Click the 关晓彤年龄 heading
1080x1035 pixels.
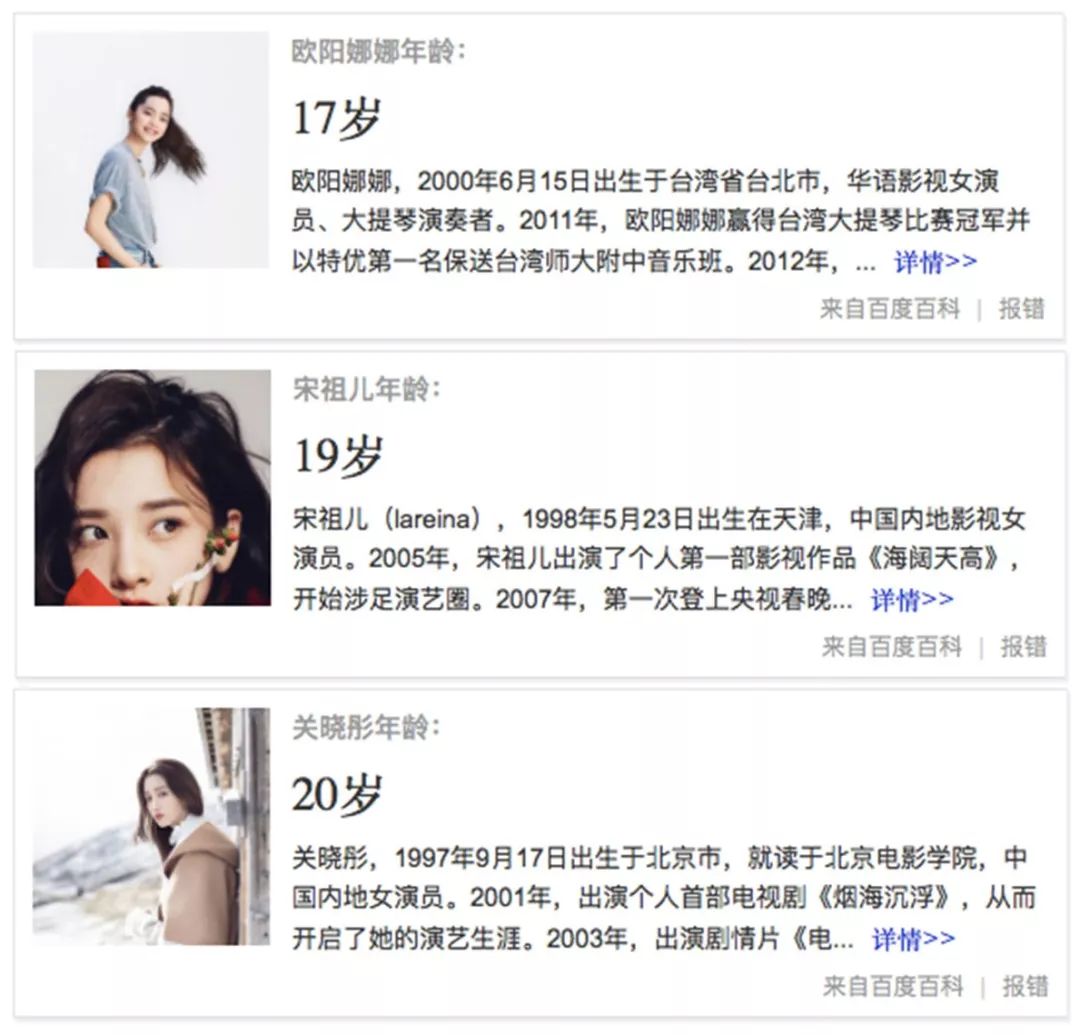(x=366, y=727)
